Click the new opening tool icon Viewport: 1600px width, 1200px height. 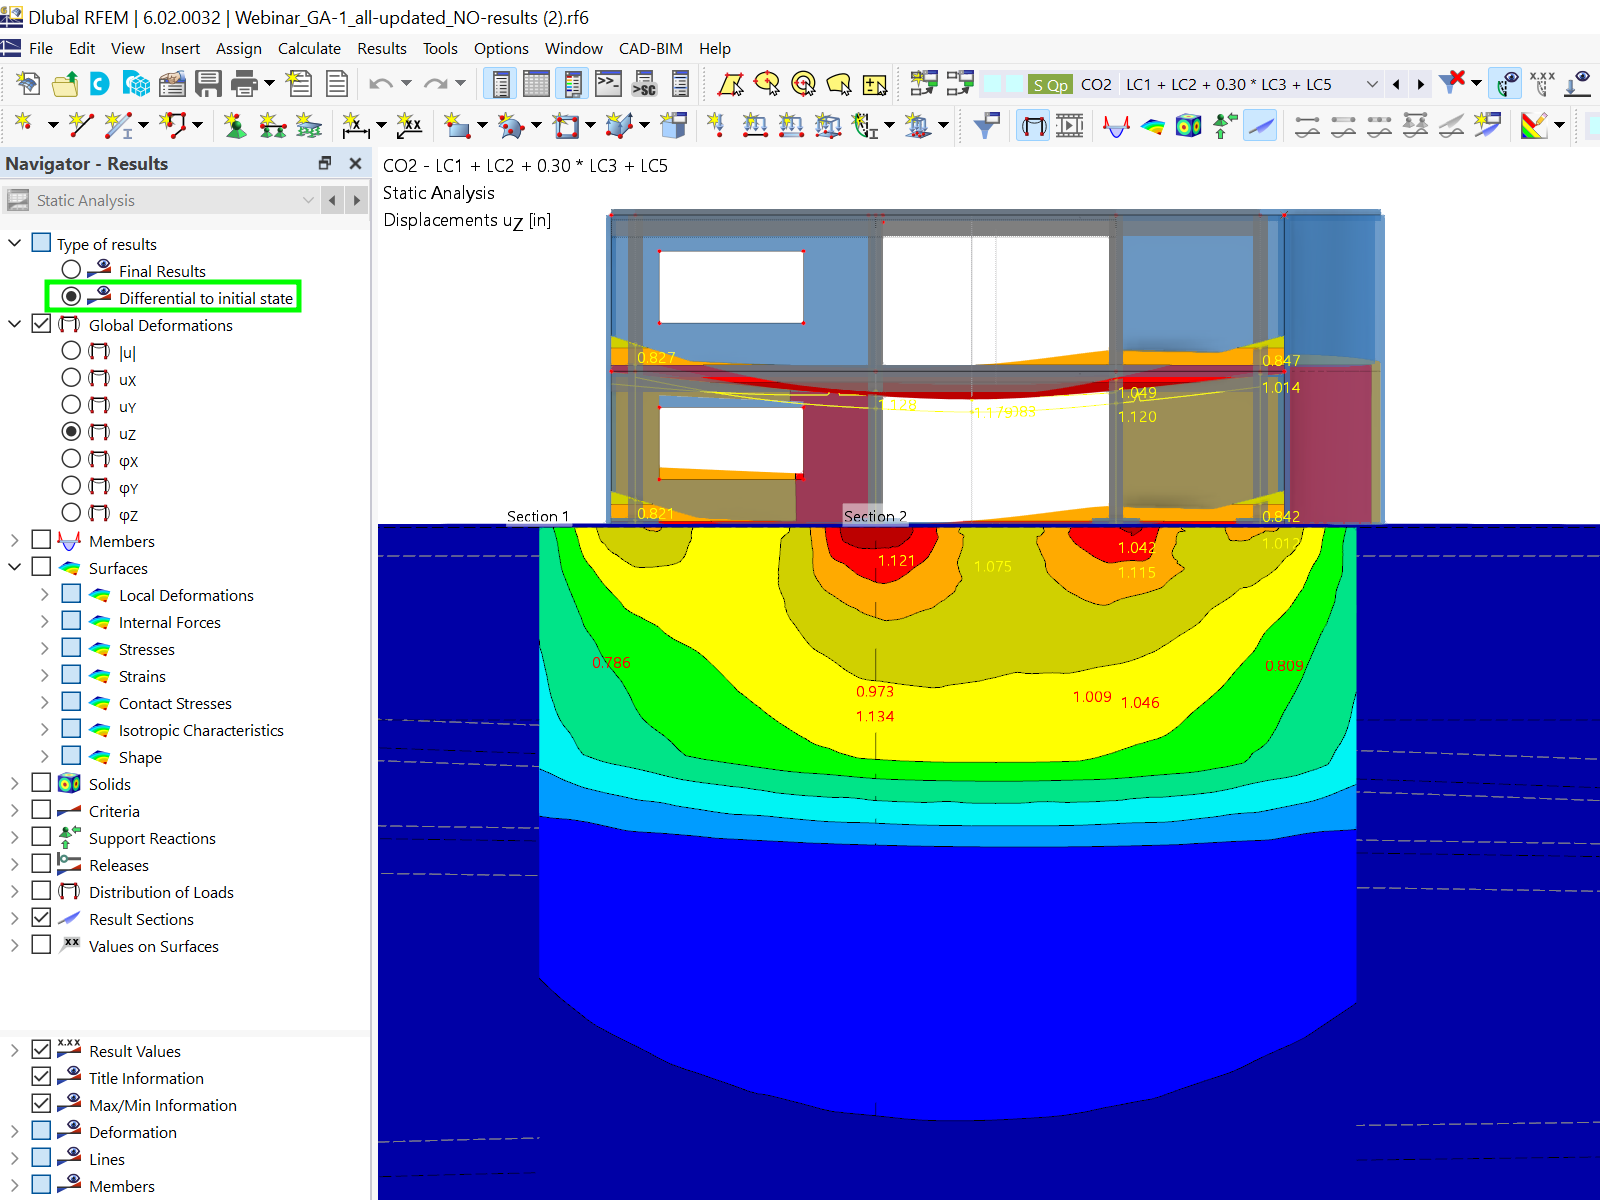(x=566, y=125)
